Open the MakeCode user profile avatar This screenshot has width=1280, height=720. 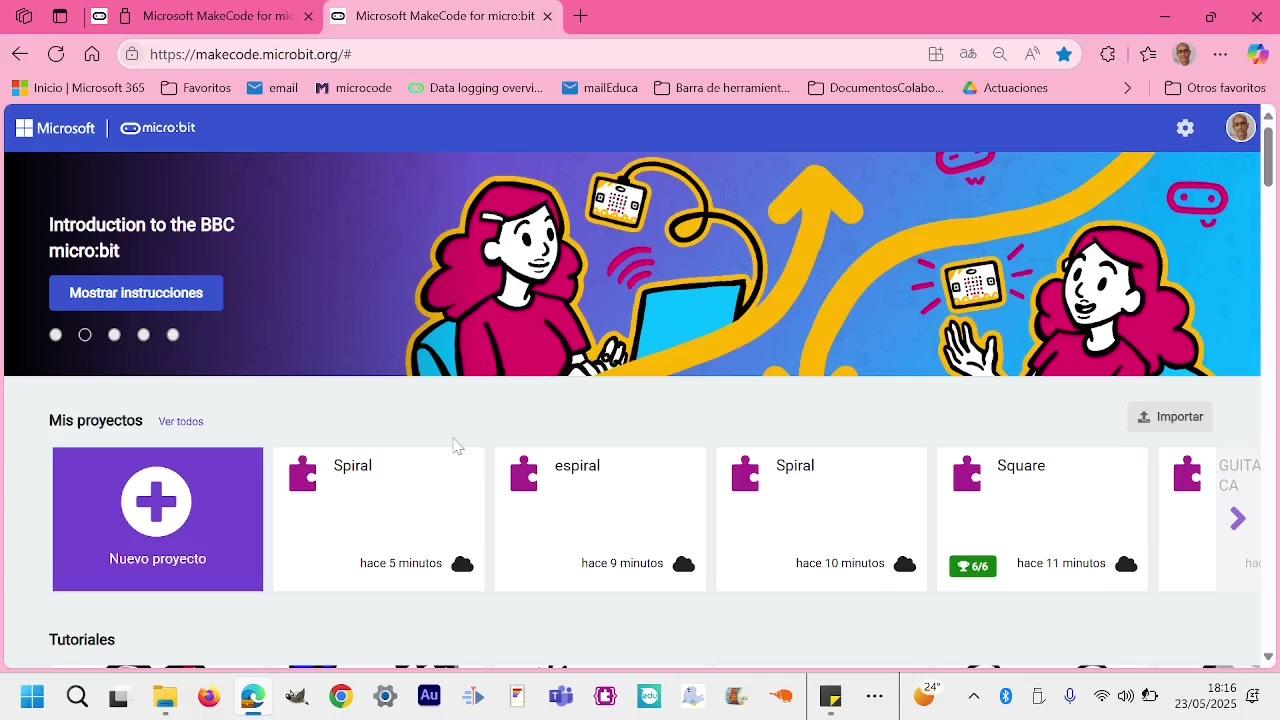[1241, 127]
